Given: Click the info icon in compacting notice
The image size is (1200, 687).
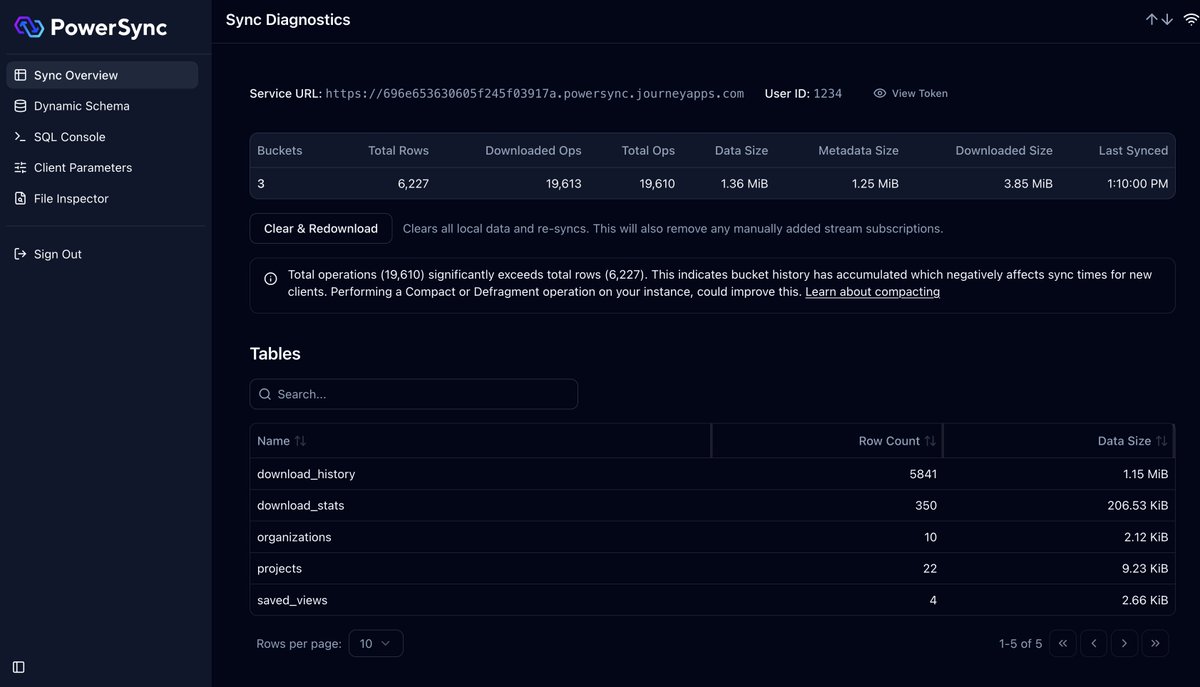Looking at the screenshot, I should [270, 279].
